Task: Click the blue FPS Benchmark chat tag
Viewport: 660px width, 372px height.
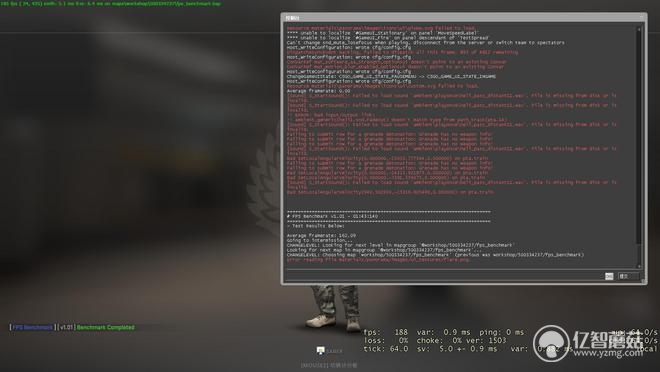Action: coord(33,327)
